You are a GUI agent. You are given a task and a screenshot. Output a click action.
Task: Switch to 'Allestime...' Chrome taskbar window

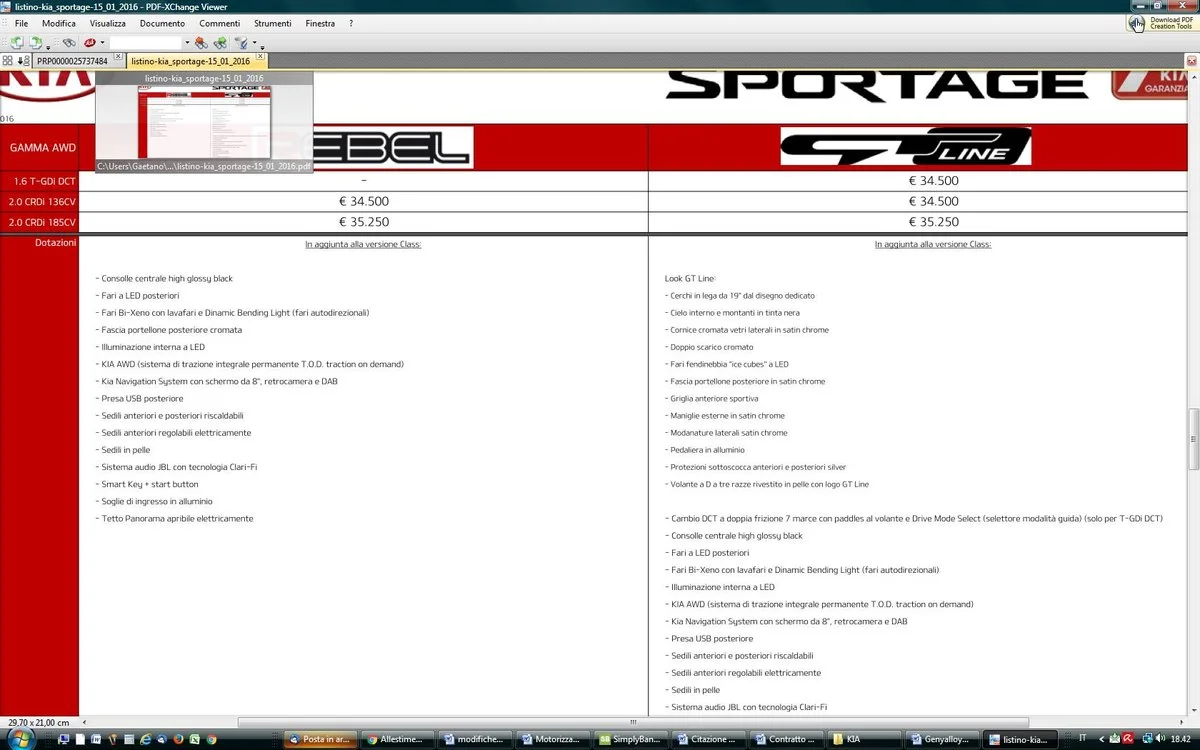pos(398,739)
